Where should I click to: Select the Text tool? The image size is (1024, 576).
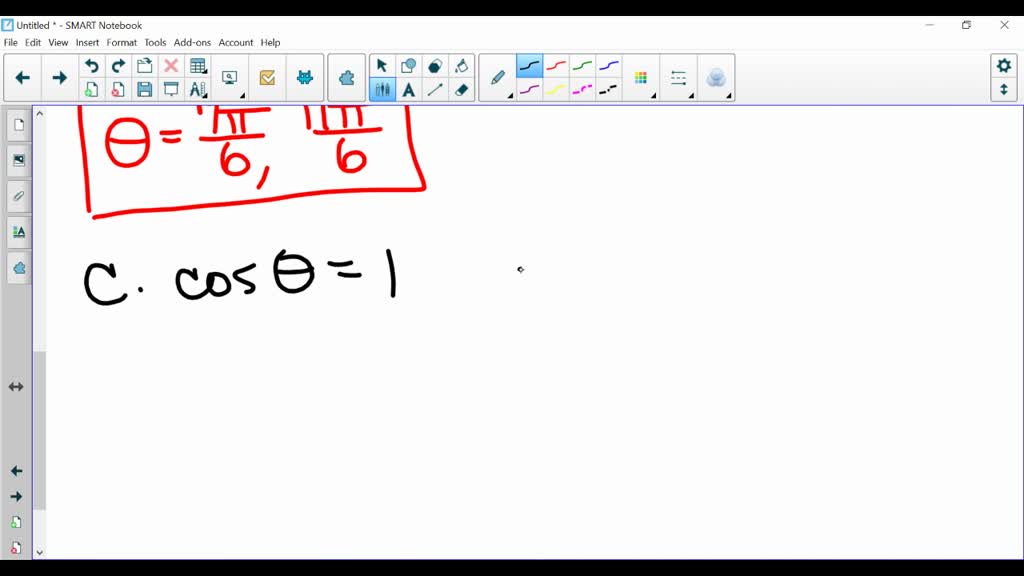pyautogui.click(x=410, y=89)
